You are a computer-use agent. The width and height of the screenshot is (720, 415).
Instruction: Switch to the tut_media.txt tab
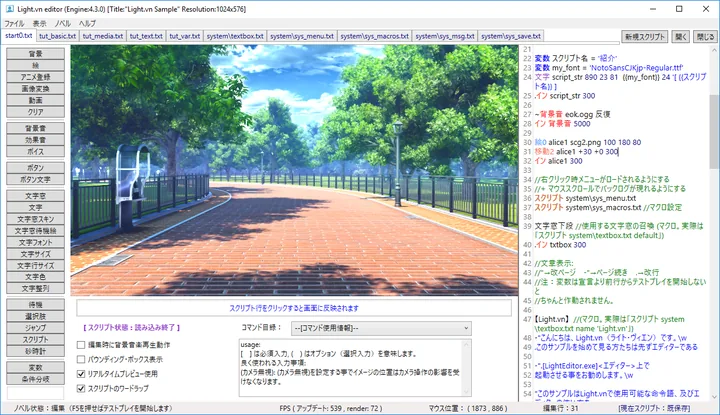point(103,36)
